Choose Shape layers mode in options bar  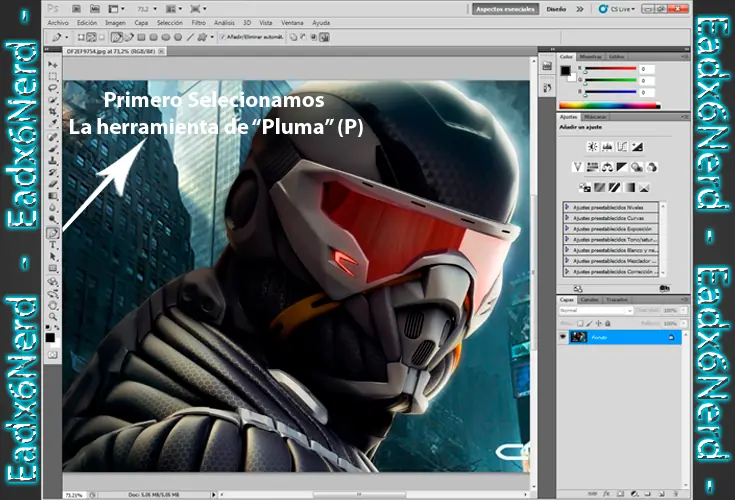(x=81, y=37)
